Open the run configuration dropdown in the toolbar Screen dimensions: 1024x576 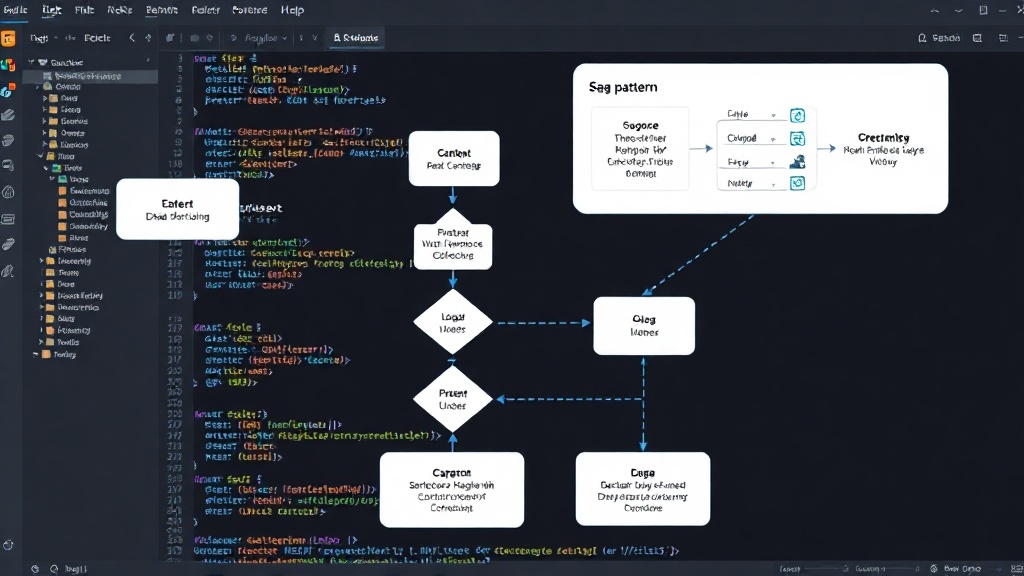tap(265, 38)
